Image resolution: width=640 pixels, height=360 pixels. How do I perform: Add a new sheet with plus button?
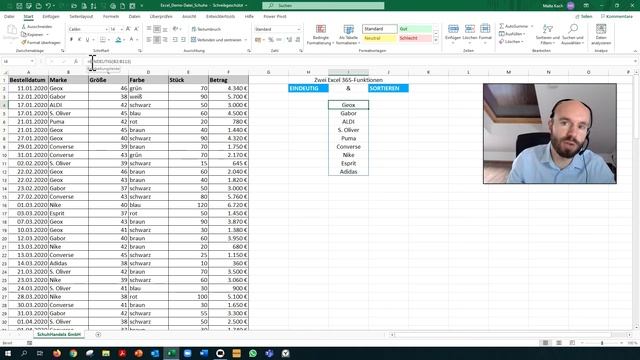point(98,334)
